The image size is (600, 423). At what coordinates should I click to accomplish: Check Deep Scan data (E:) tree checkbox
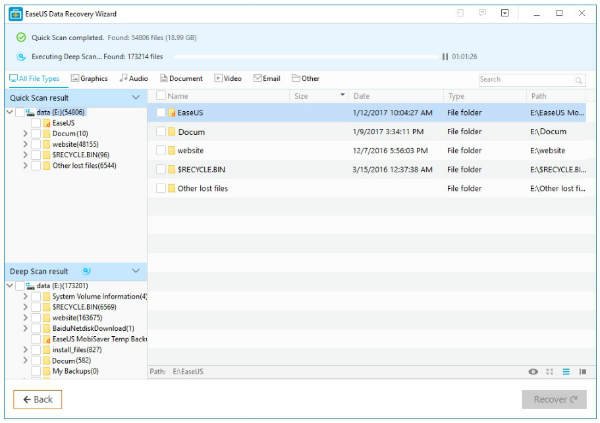click(20, 286)
